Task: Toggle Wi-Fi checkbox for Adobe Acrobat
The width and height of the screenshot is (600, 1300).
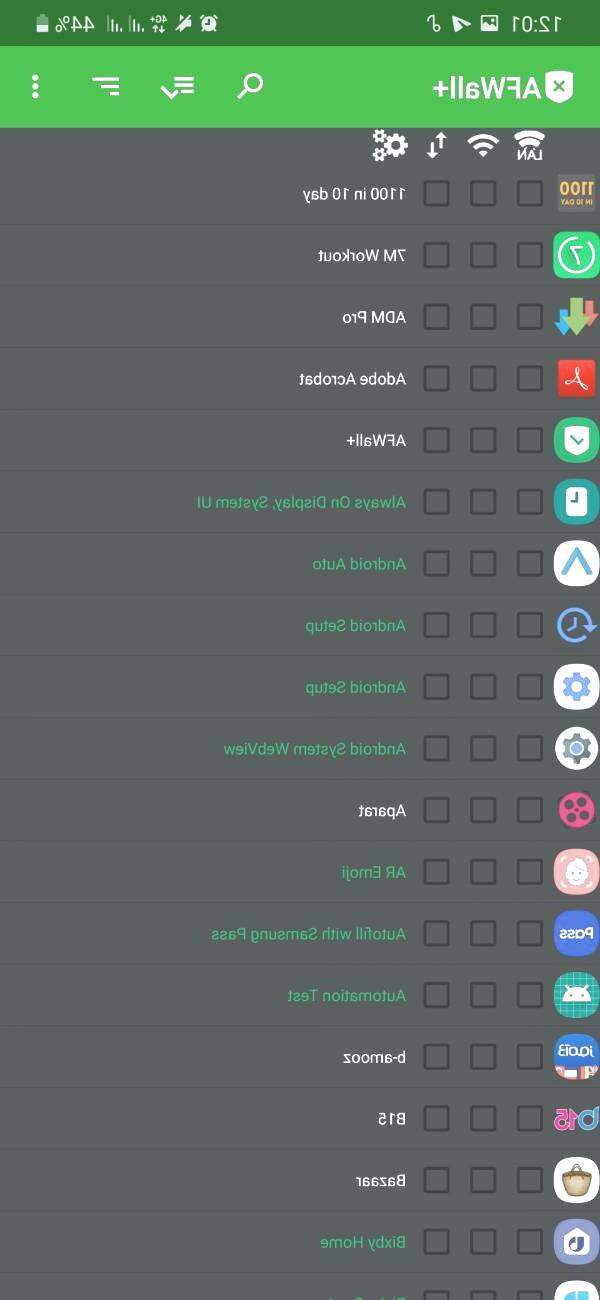Action: click(x=483, y=379)
